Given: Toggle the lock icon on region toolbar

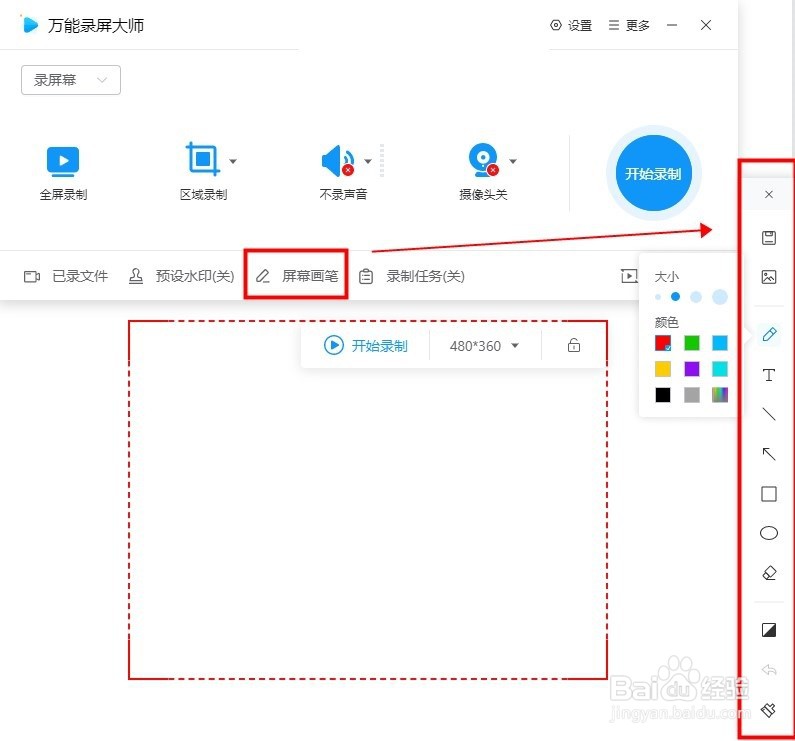Looking at the screenshot, I should [573, 345].
